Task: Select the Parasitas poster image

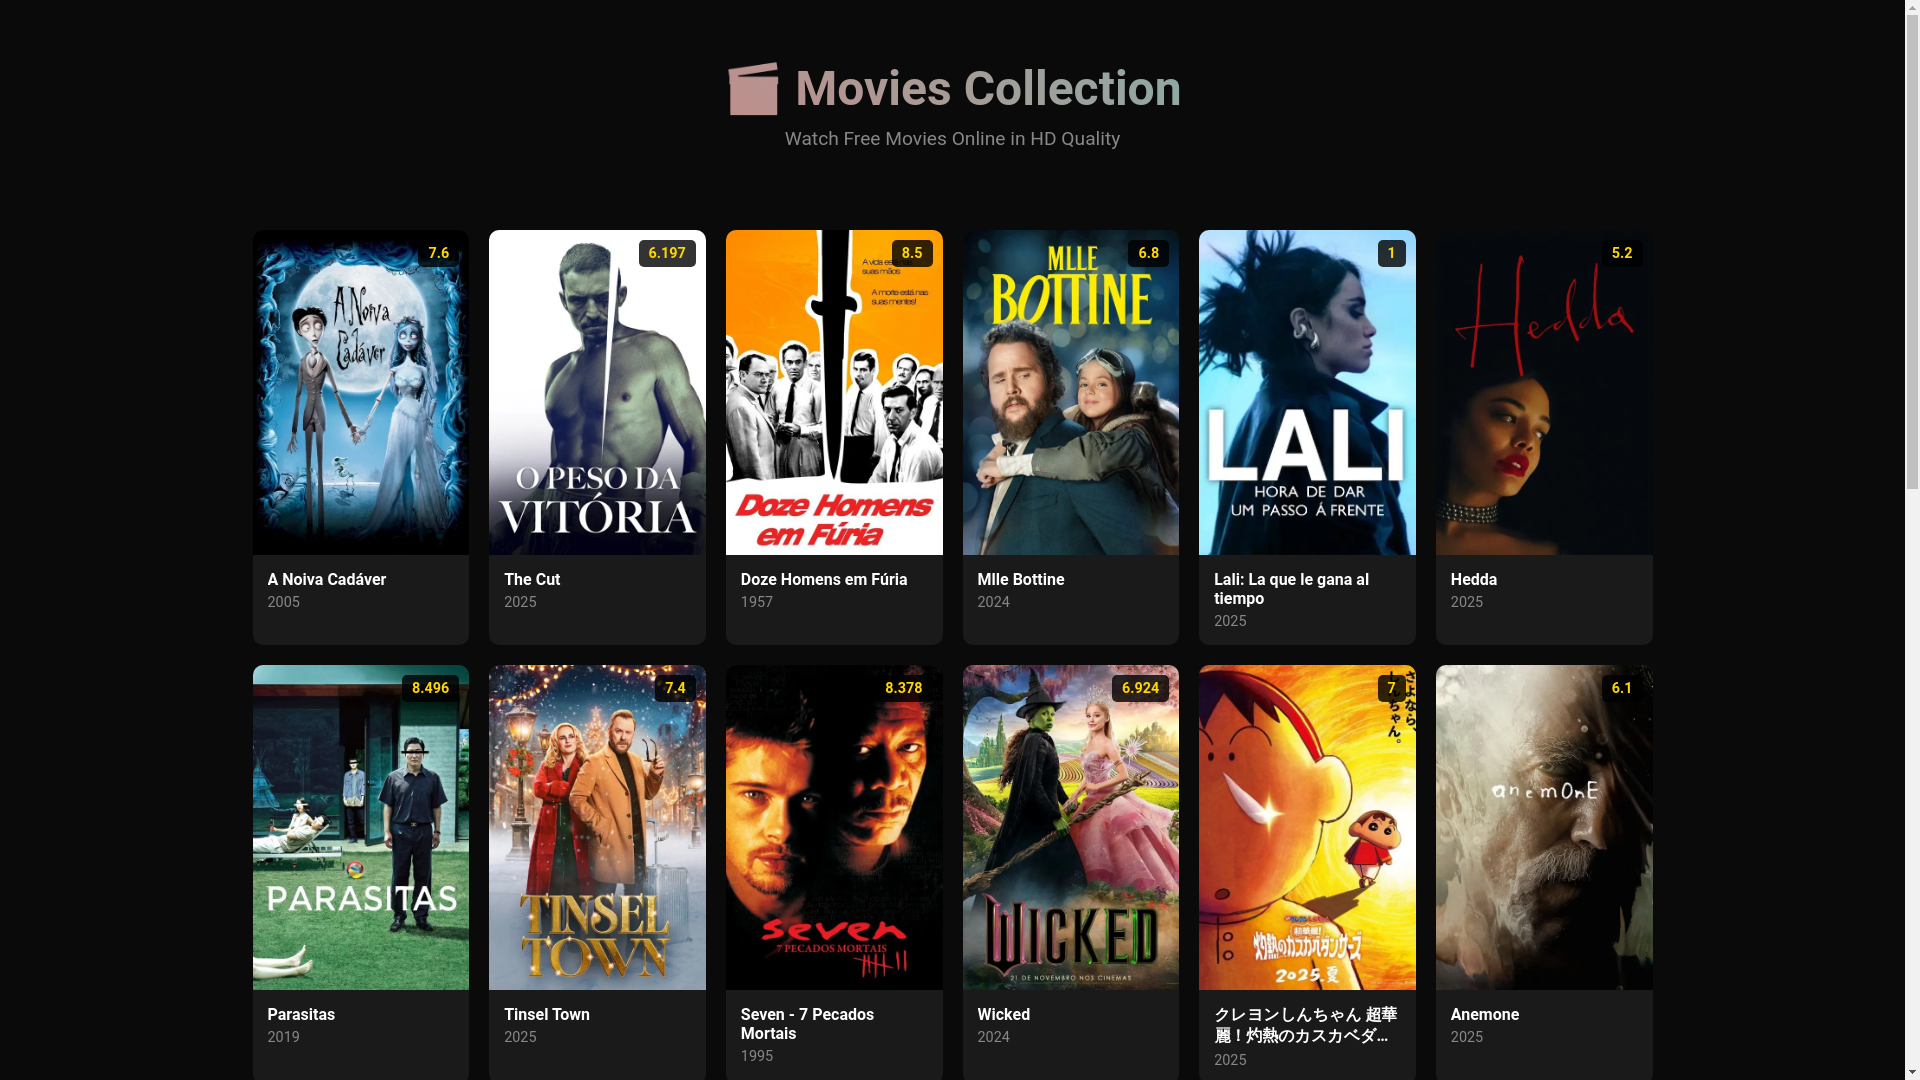Action: click(x=360, y=827)
